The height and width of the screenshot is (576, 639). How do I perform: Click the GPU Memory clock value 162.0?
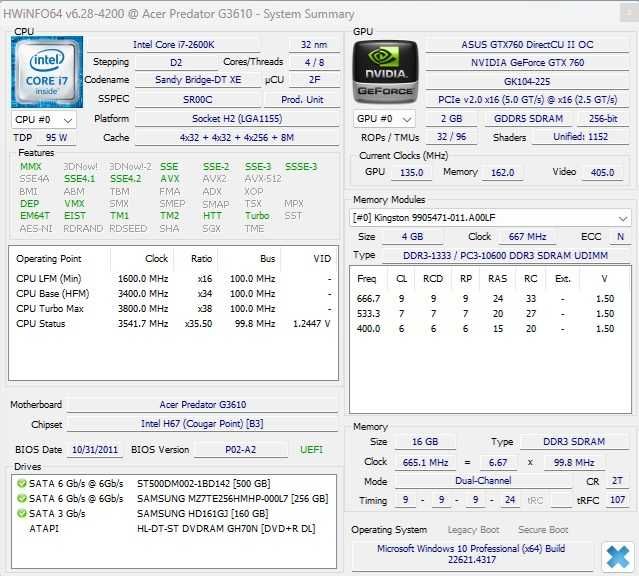coord(502,173)
